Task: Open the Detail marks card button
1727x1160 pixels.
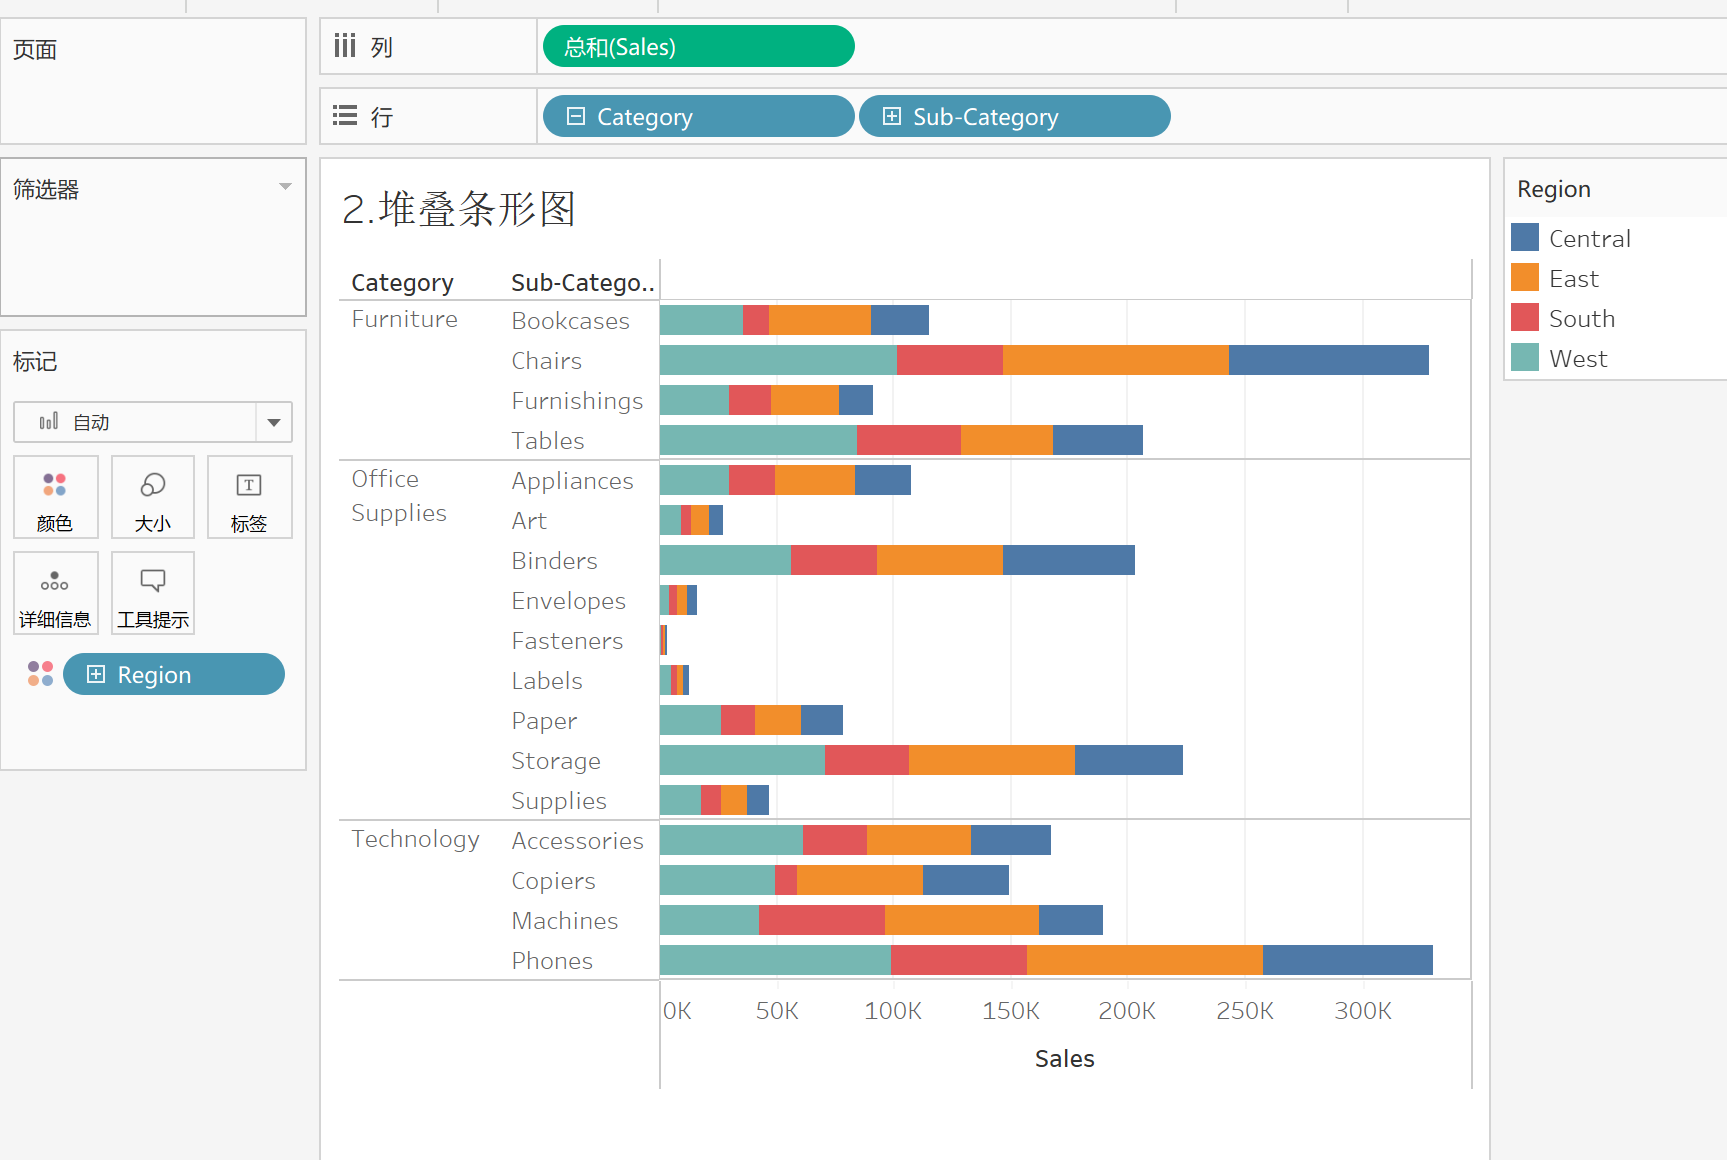Action: coord(56,593)
